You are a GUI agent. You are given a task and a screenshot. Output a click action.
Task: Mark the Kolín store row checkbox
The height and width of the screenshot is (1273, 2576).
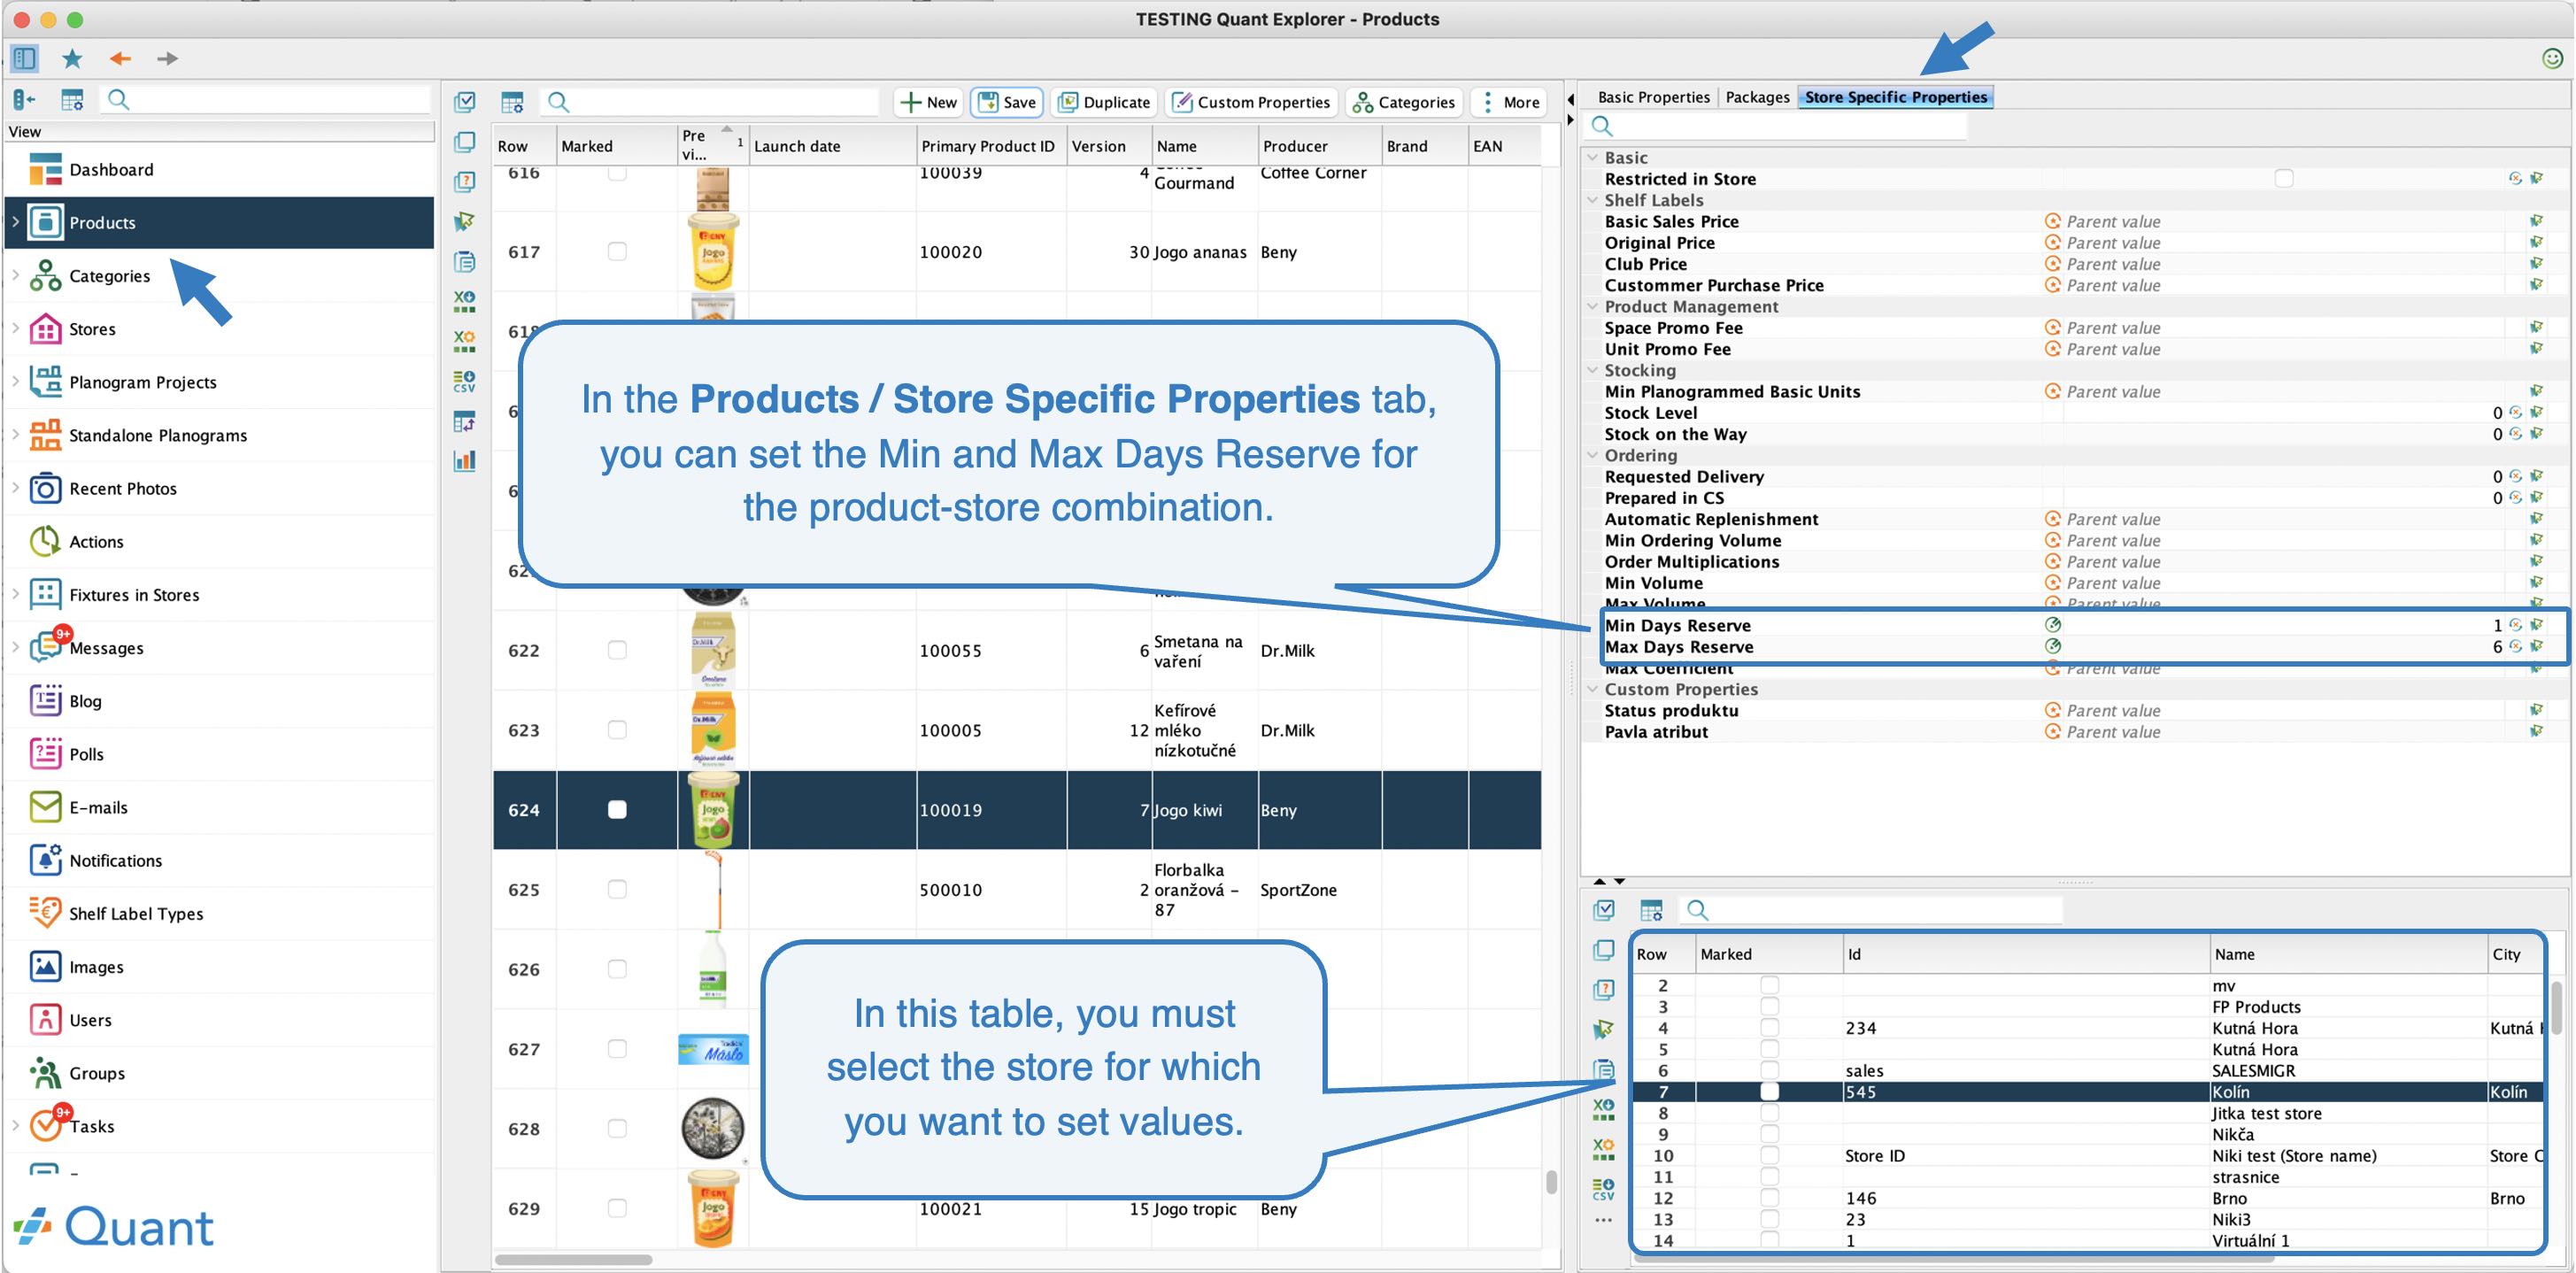pos(1769,1091)
